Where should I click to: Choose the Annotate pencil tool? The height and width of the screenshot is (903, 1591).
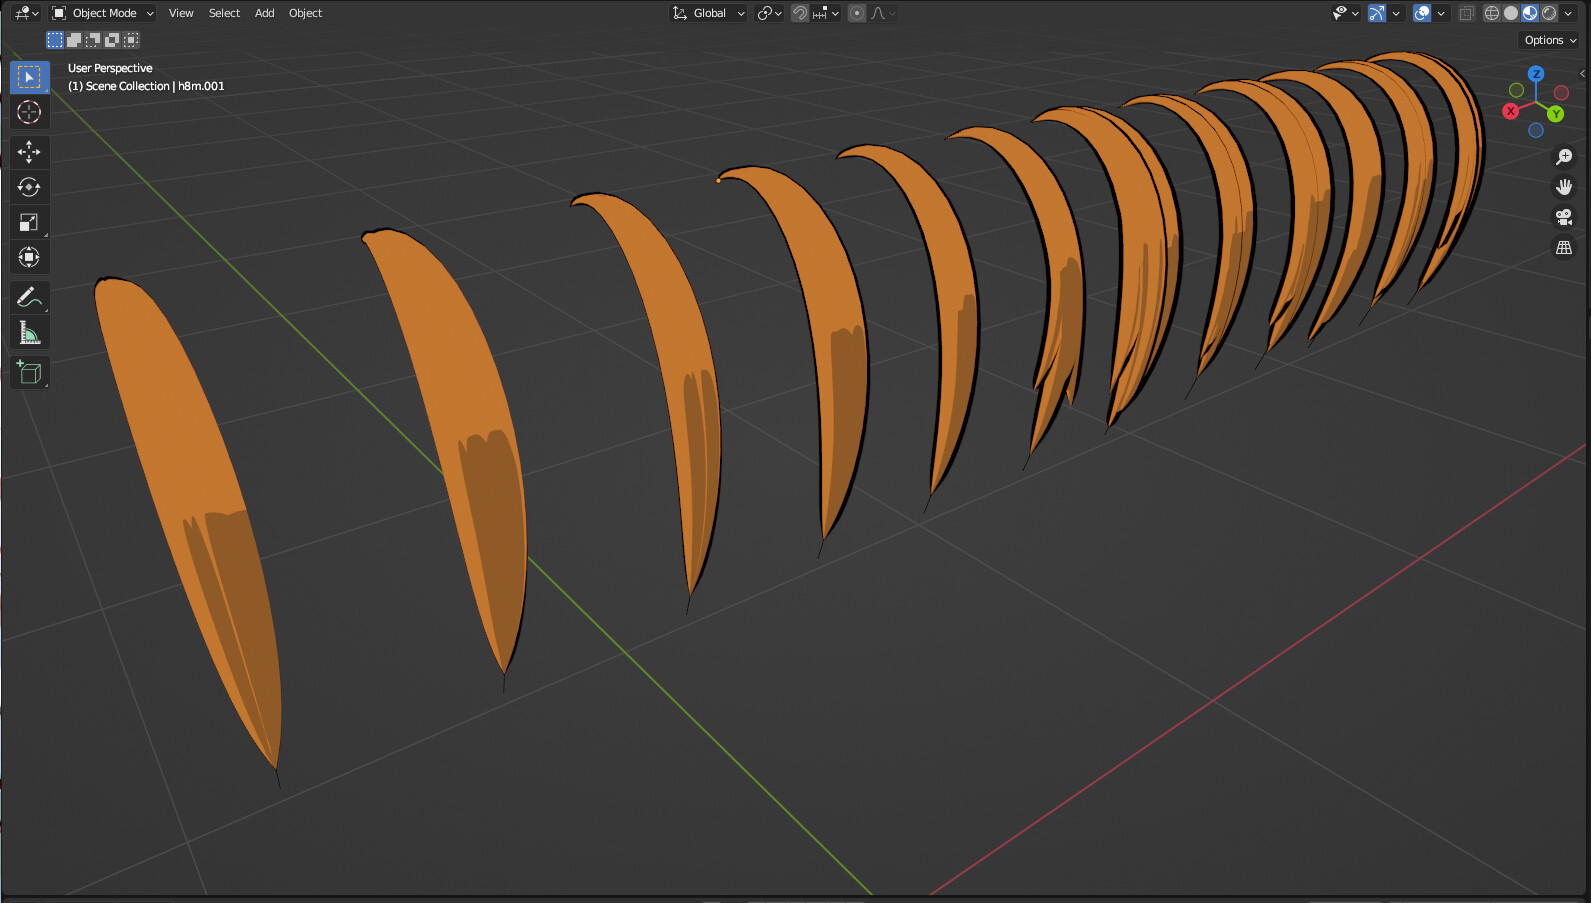[x=29, y=297]
